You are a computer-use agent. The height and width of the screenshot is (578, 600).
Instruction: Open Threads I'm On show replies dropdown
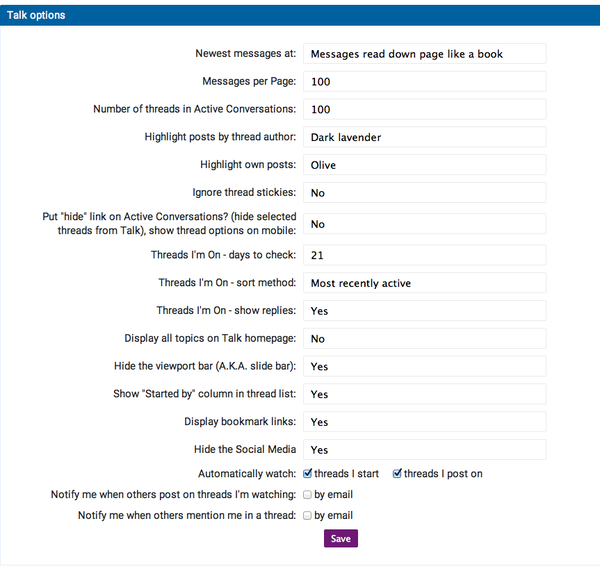(x=425, y=311)
